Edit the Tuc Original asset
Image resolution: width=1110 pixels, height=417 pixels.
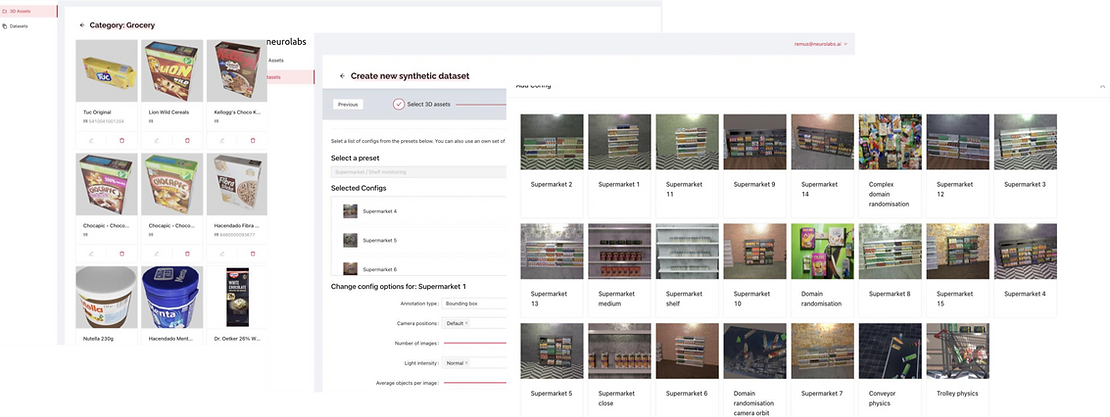click(91, 141)
